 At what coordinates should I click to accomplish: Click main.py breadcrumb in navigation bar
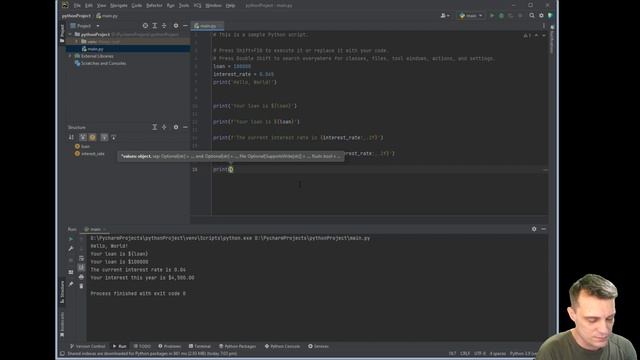(x=107, y=16)
